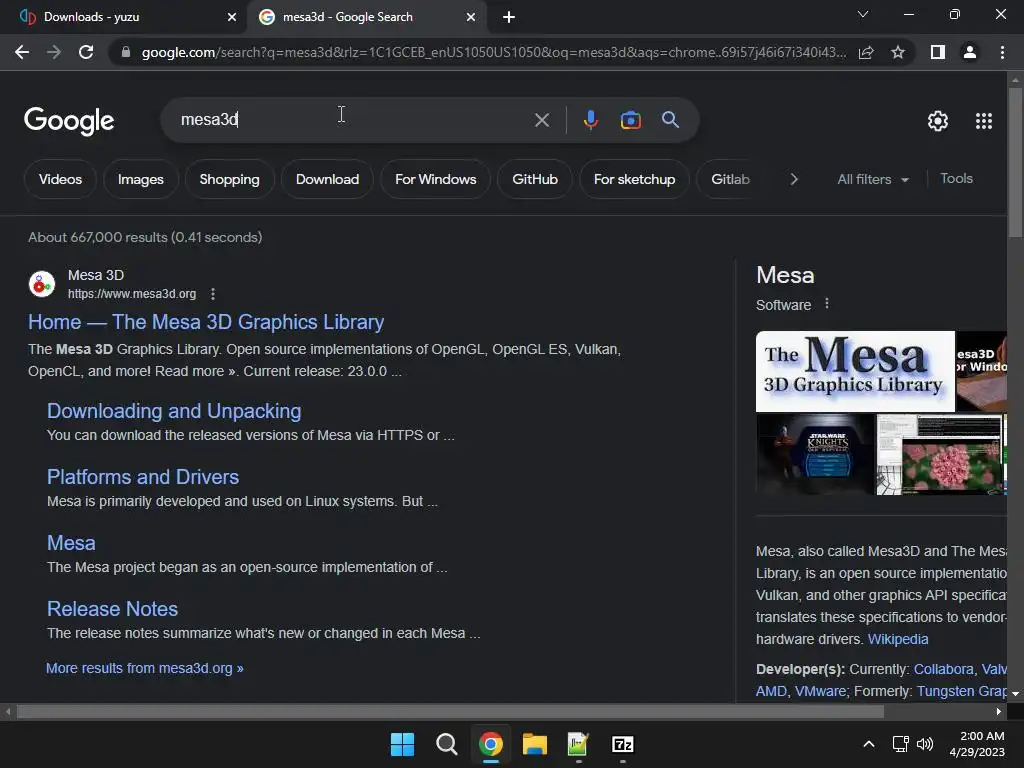
Task: Click the address bar URL
Action: (494, 52)
